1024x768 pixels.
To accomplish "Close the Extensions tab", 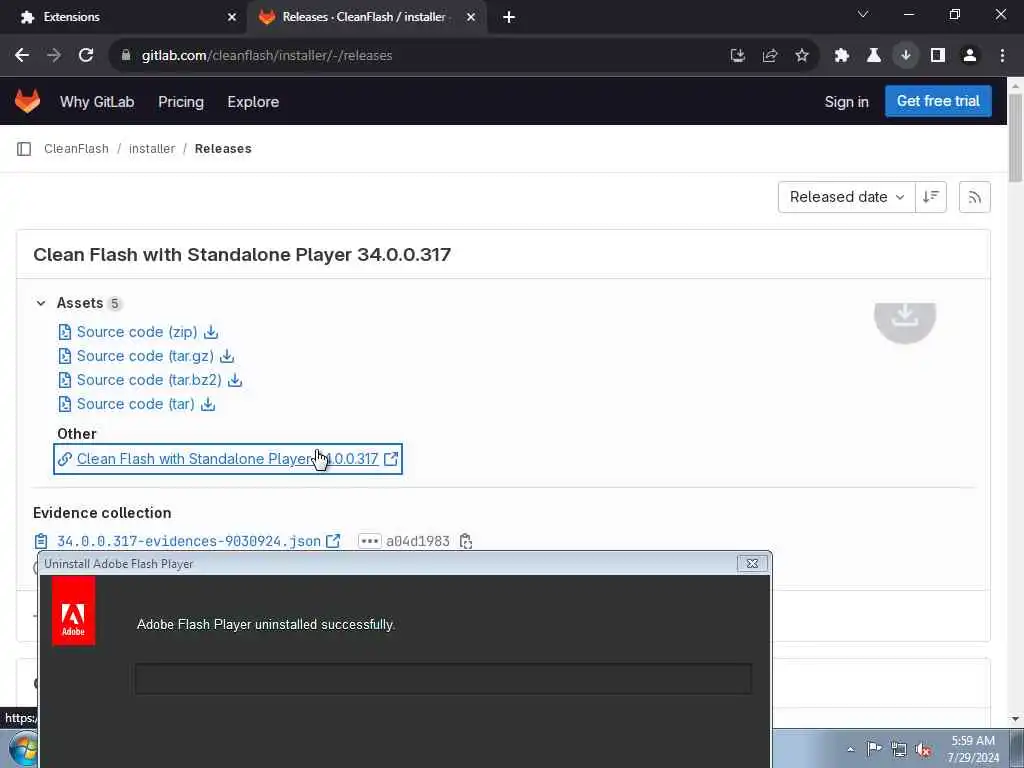I will [232, 18].
